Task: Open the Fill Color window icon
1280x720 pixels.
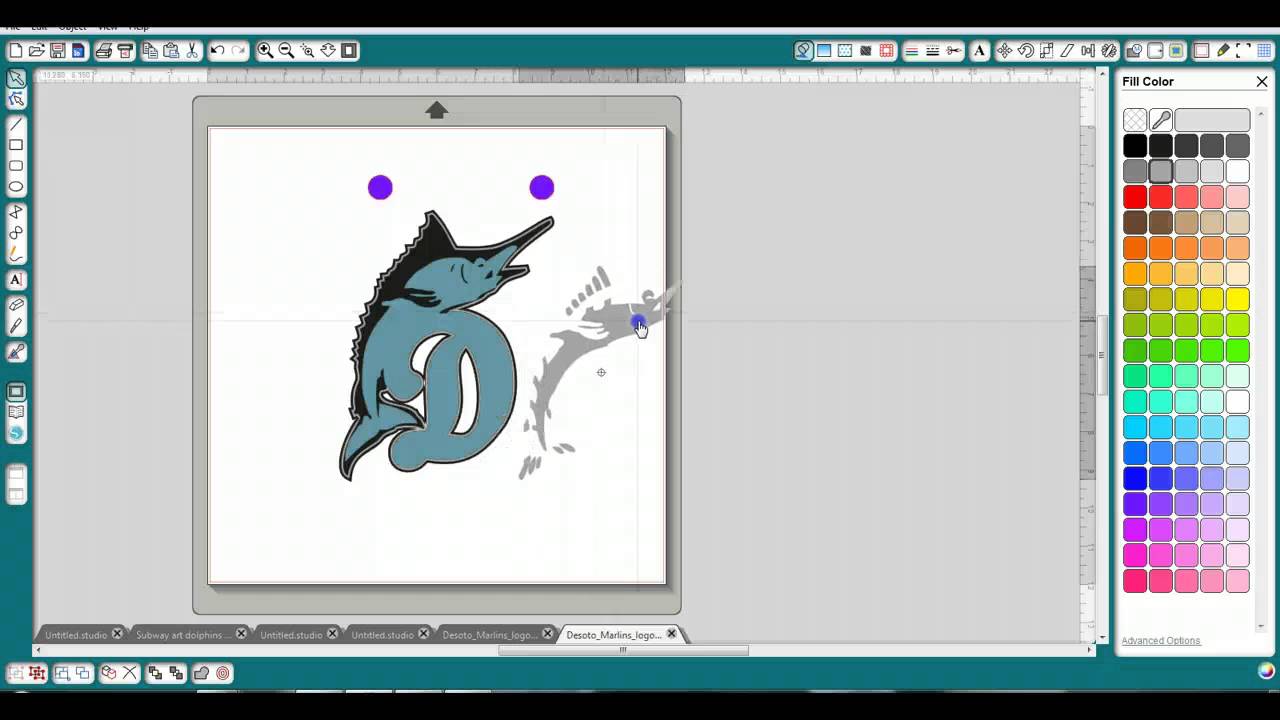Action: (804, 50)
